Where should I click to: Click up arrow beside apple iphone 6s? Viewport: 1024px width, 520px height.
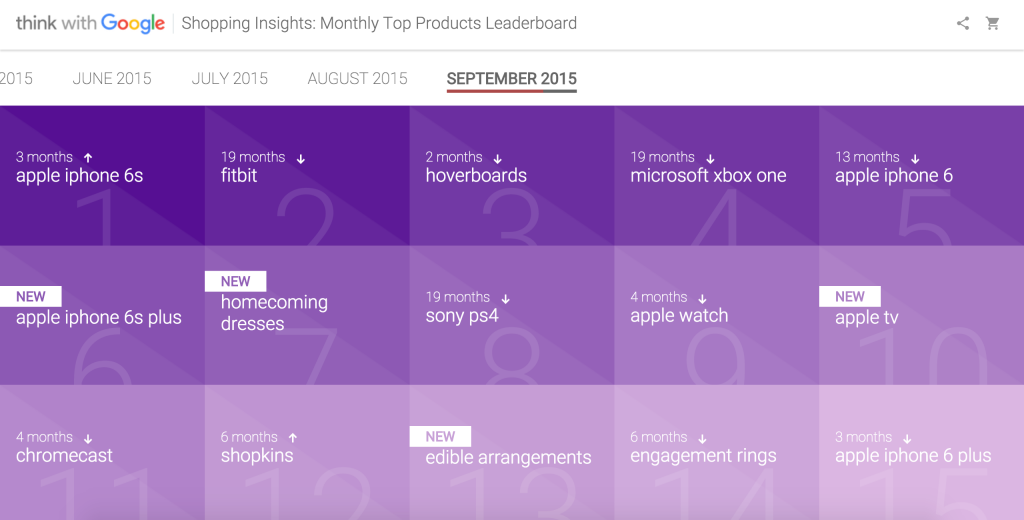pyautogui.click(x=88, y=157)
